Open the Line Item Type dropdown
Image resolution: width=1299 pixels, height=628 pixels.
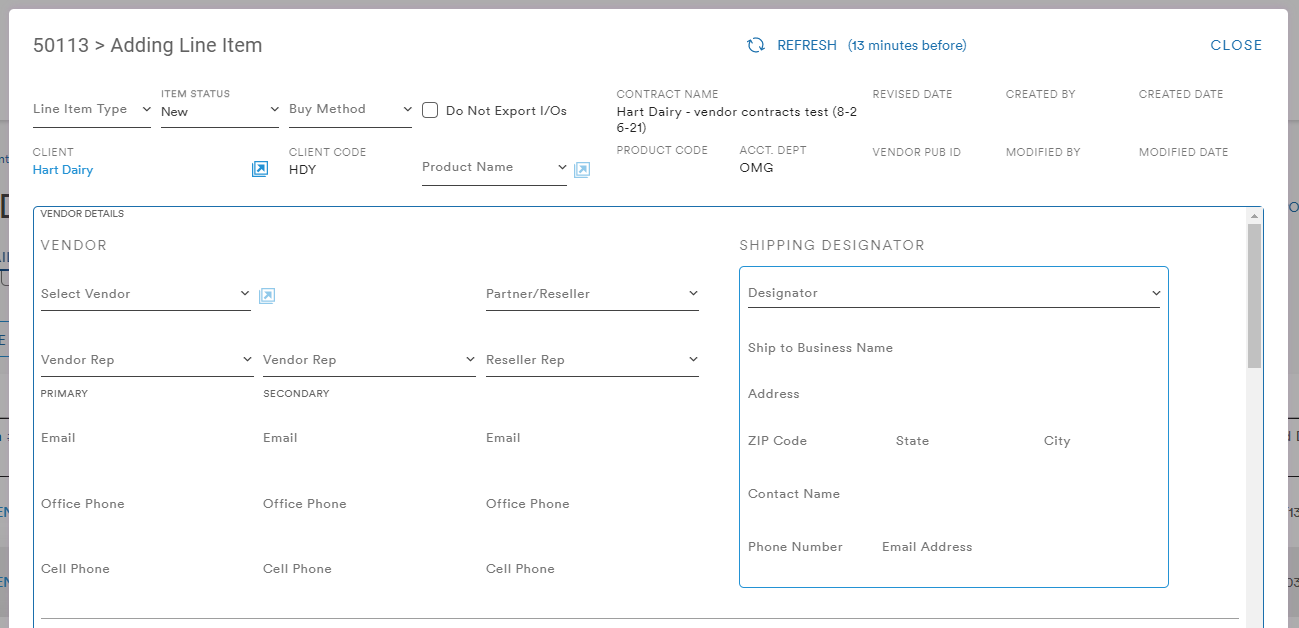(x=92, y=110)
